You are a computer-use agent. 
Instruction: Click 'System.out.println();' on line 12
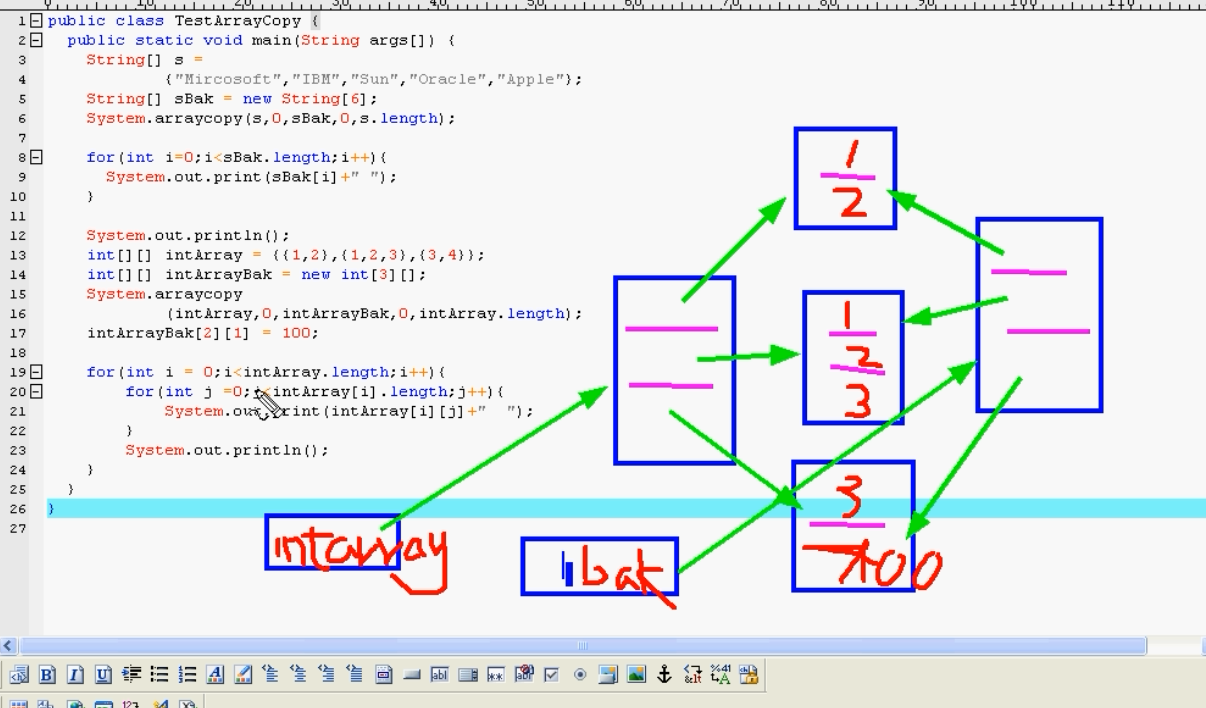(189, 235)
